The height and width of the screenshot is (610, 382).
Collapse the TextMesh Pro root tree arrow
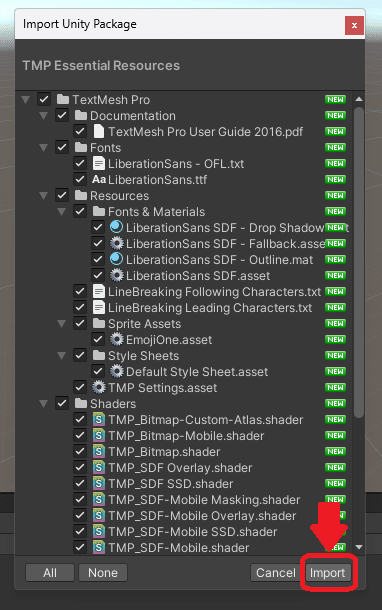tap(26, 100)
